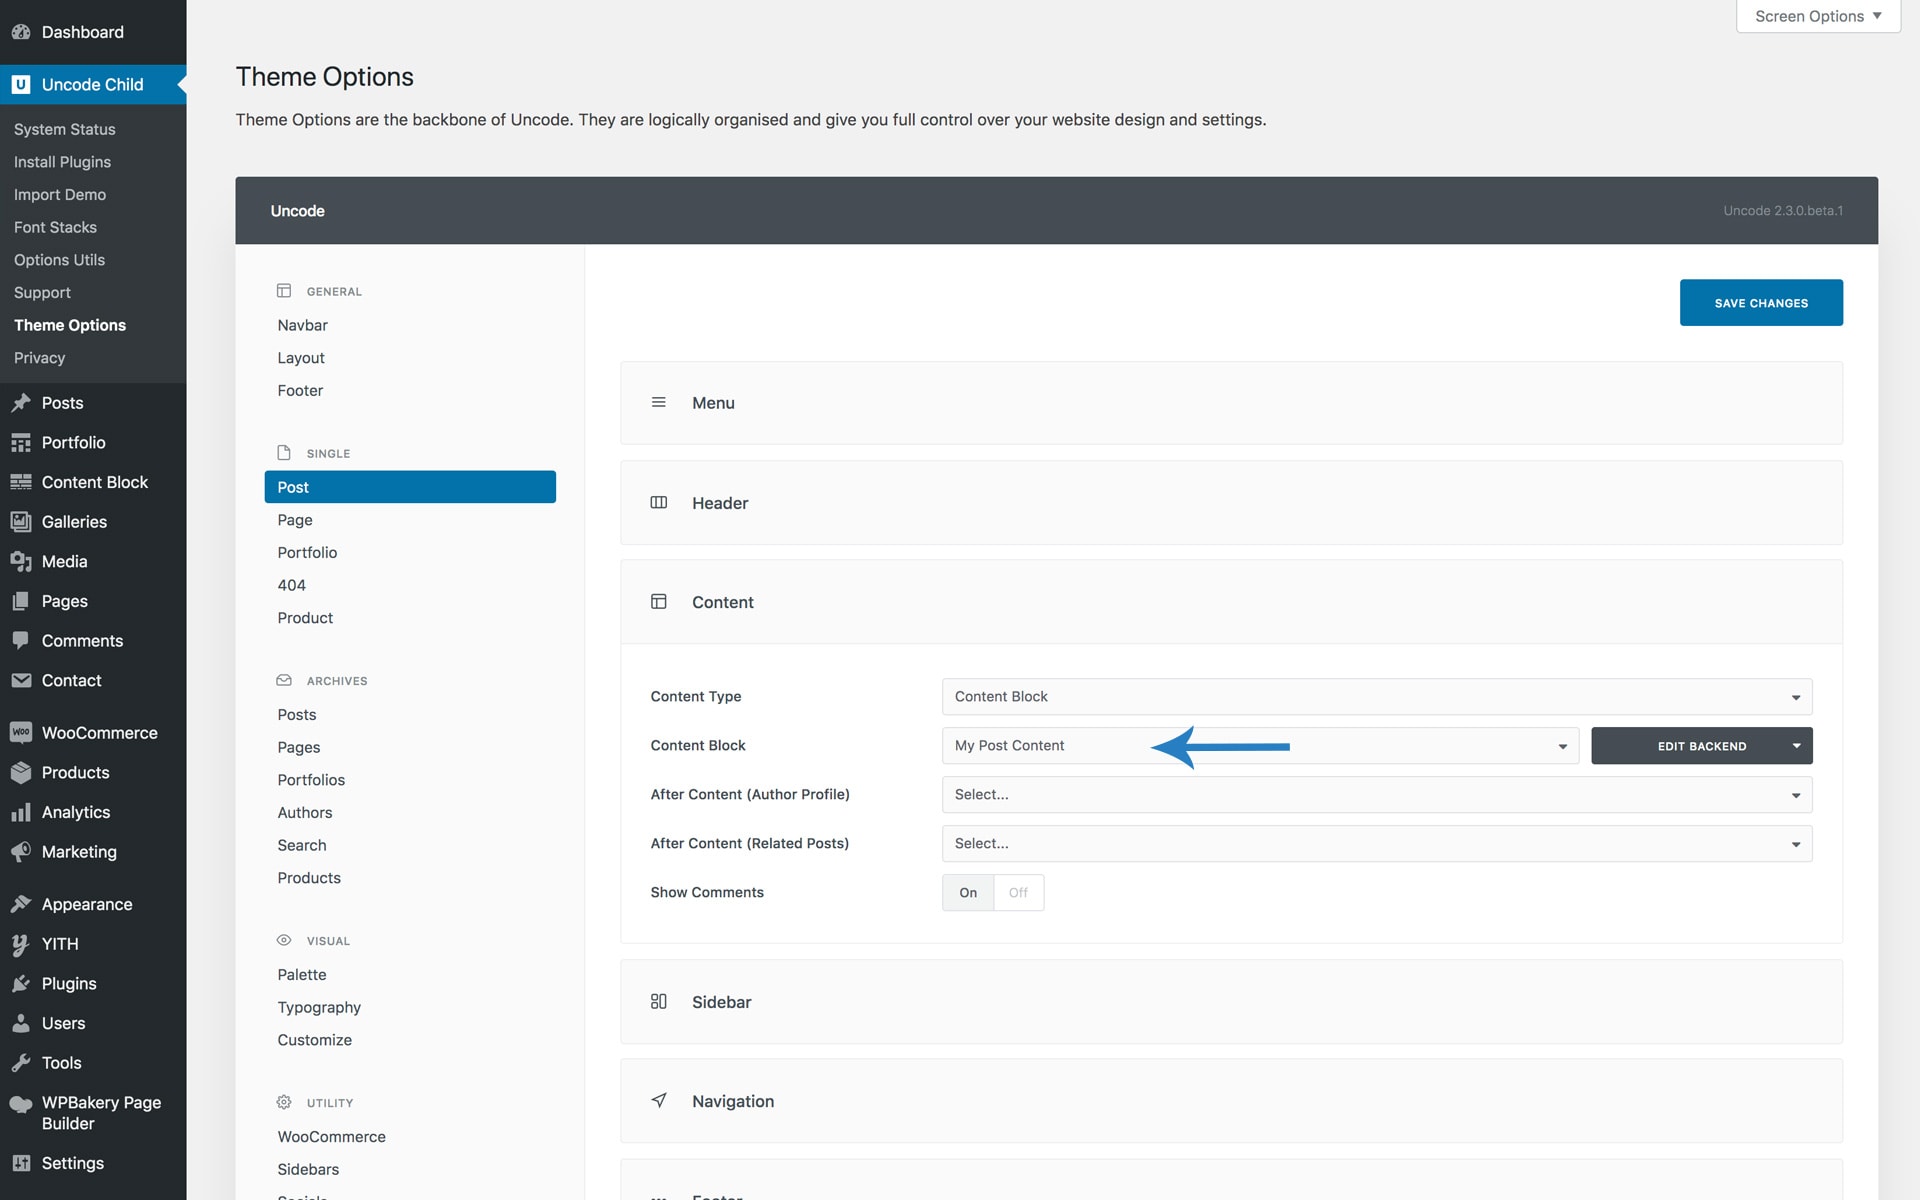The width and height of the screenshot is (1920, 1200).
Task: Expand the Edit Backend button arrow
Action: tap(1796, 745)
